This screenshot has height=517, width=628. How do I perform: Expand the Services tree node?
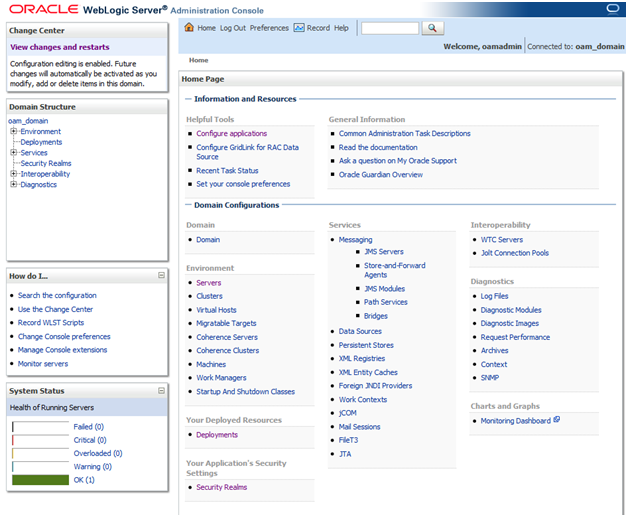click(x=14, y=153)
